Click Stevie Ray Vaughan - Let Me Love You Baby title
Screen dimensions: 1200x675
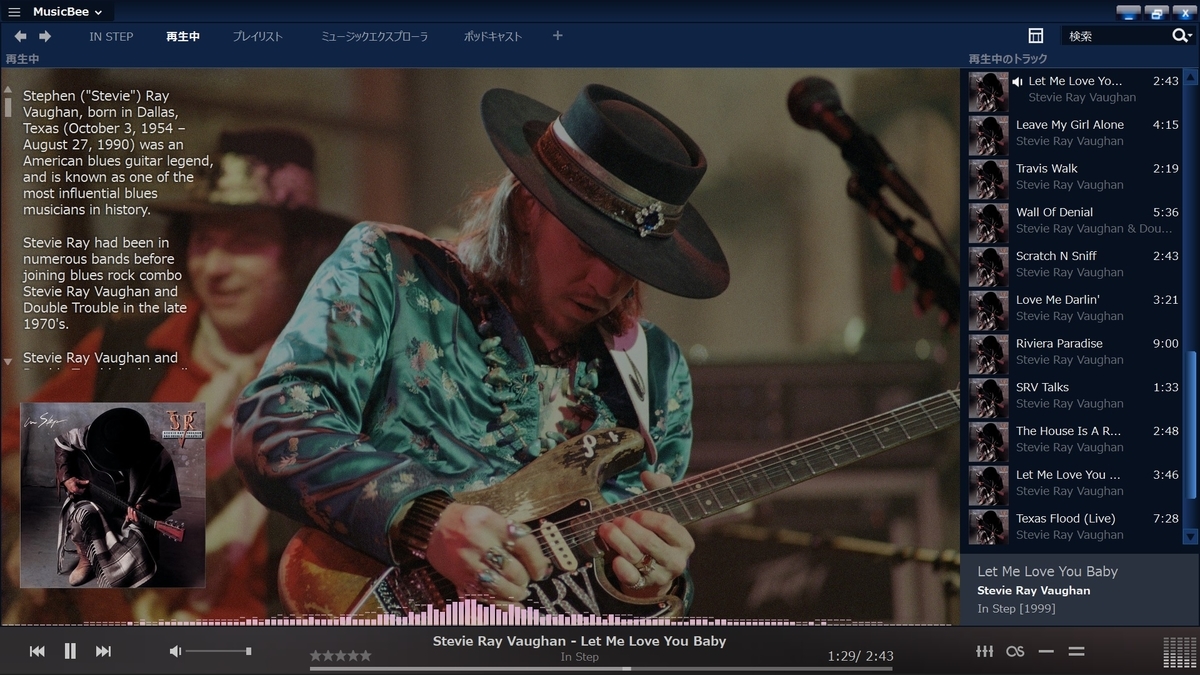(580, 641)
